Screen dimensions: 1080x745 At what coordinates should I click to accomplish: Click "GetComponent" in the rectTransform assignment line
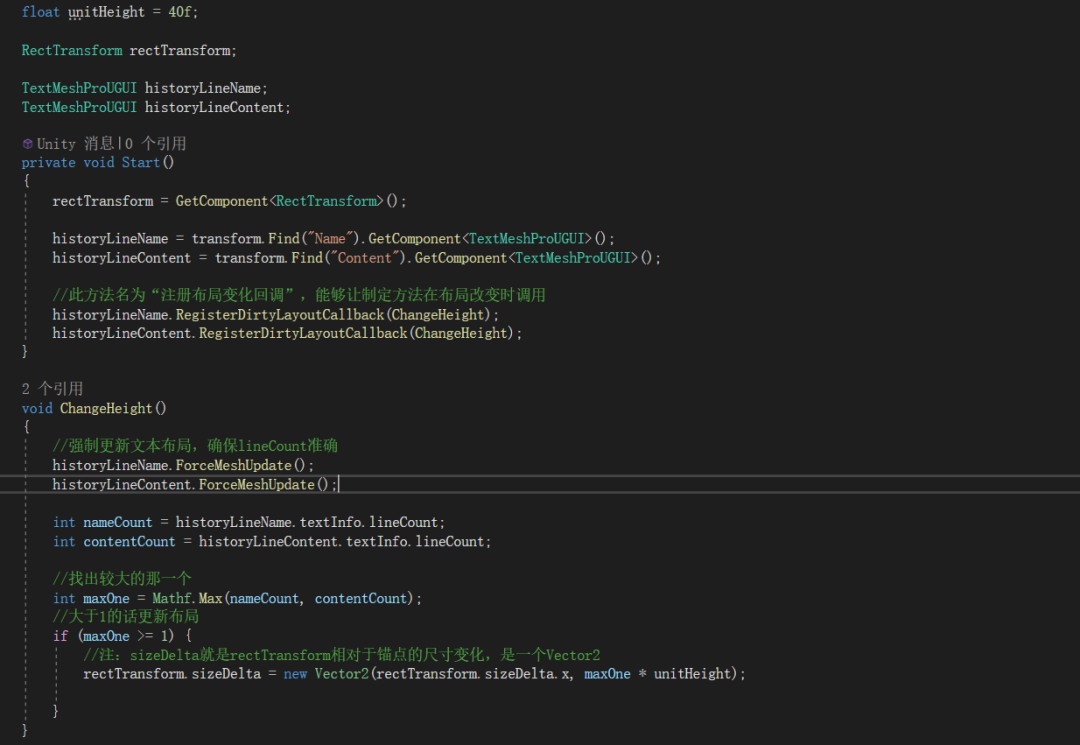click(x=222, y=201)
